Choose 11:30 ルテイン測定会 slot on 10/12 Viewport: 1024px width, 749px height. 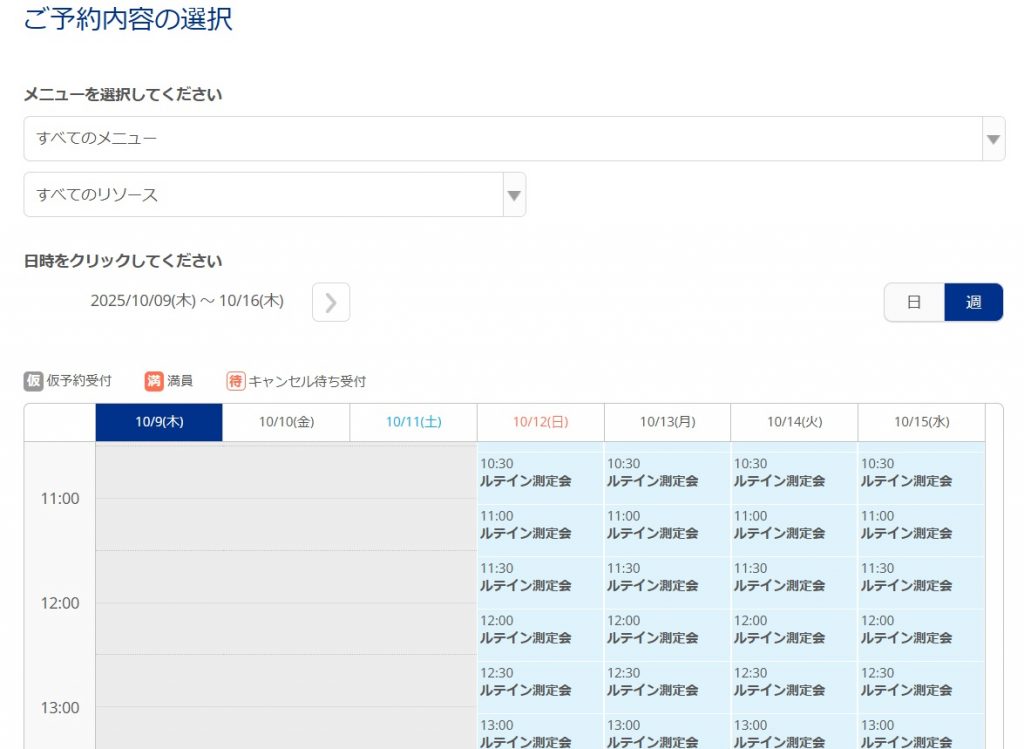[x=540, y=578]
